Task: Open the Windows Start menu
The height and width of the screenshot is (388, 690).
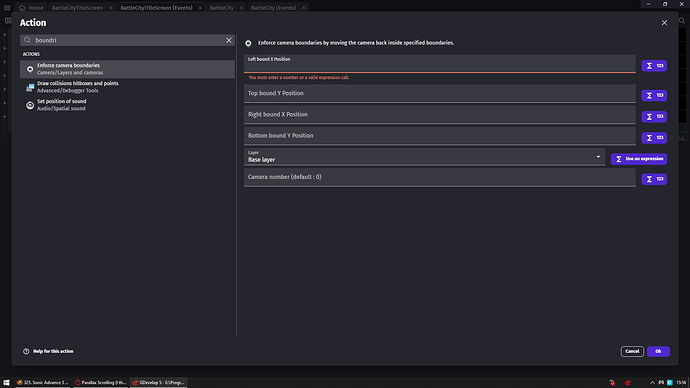Action: coord(6,382)
